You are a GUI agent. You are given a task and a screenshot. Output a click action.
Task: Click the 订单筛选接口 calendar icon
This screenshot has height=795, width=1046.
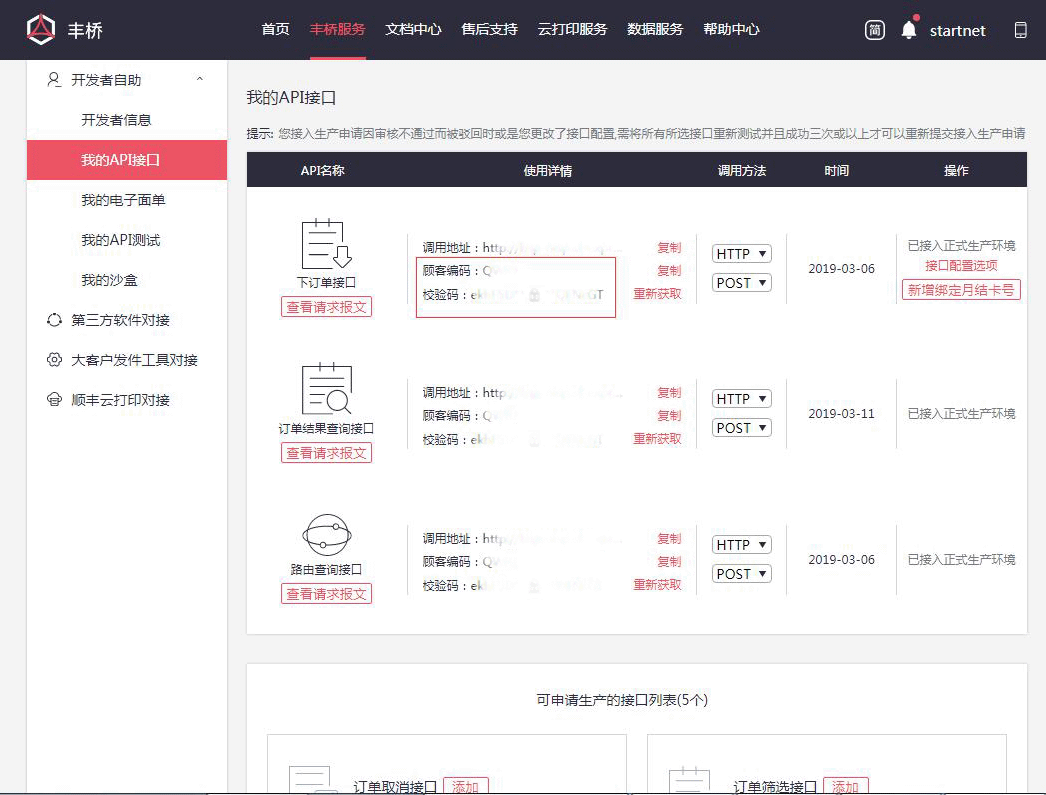[x=690, y=780]
